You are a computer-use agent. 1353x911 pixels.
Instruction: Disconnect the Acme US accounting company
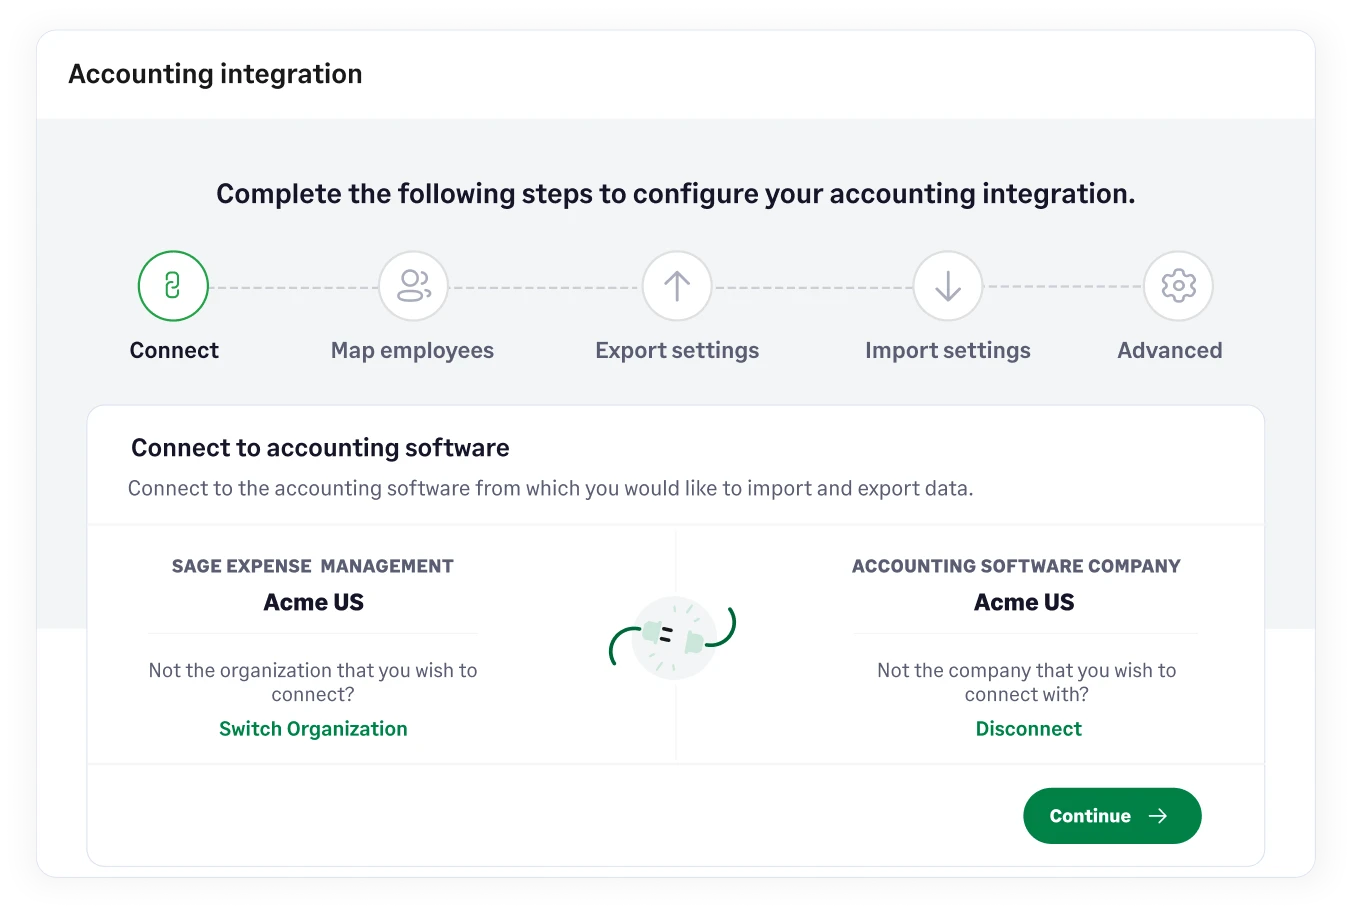(x=1028, y=728)
